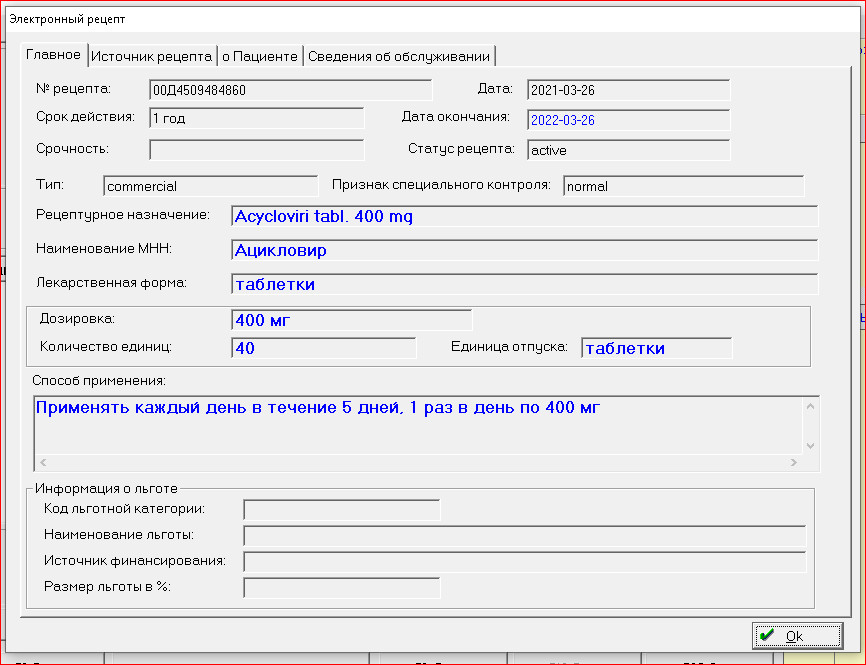The height and width of the screenshot is (665, 866).
Task: Click the up arrow of the Способ применения scrollbar
Action: pyautogui.click(x=810, y=407)
